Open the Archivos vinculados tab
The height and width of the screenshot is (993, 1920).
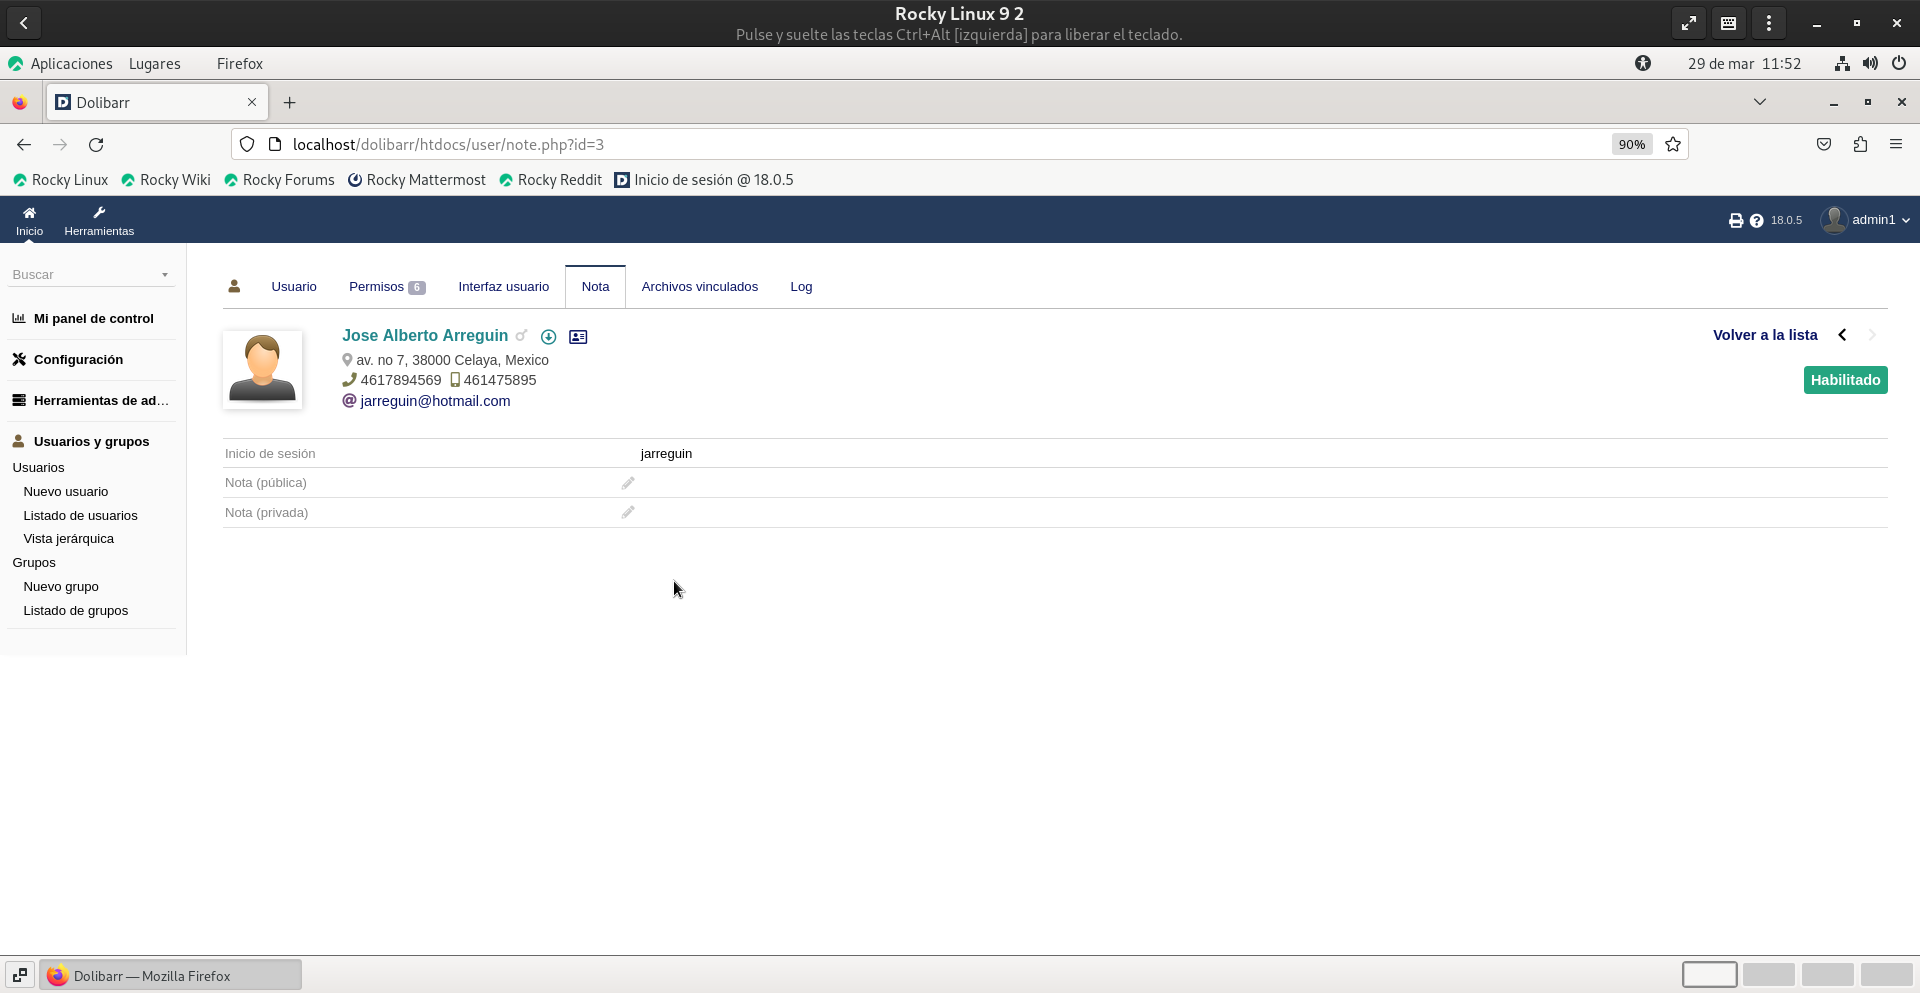click(x=699, y=287)
